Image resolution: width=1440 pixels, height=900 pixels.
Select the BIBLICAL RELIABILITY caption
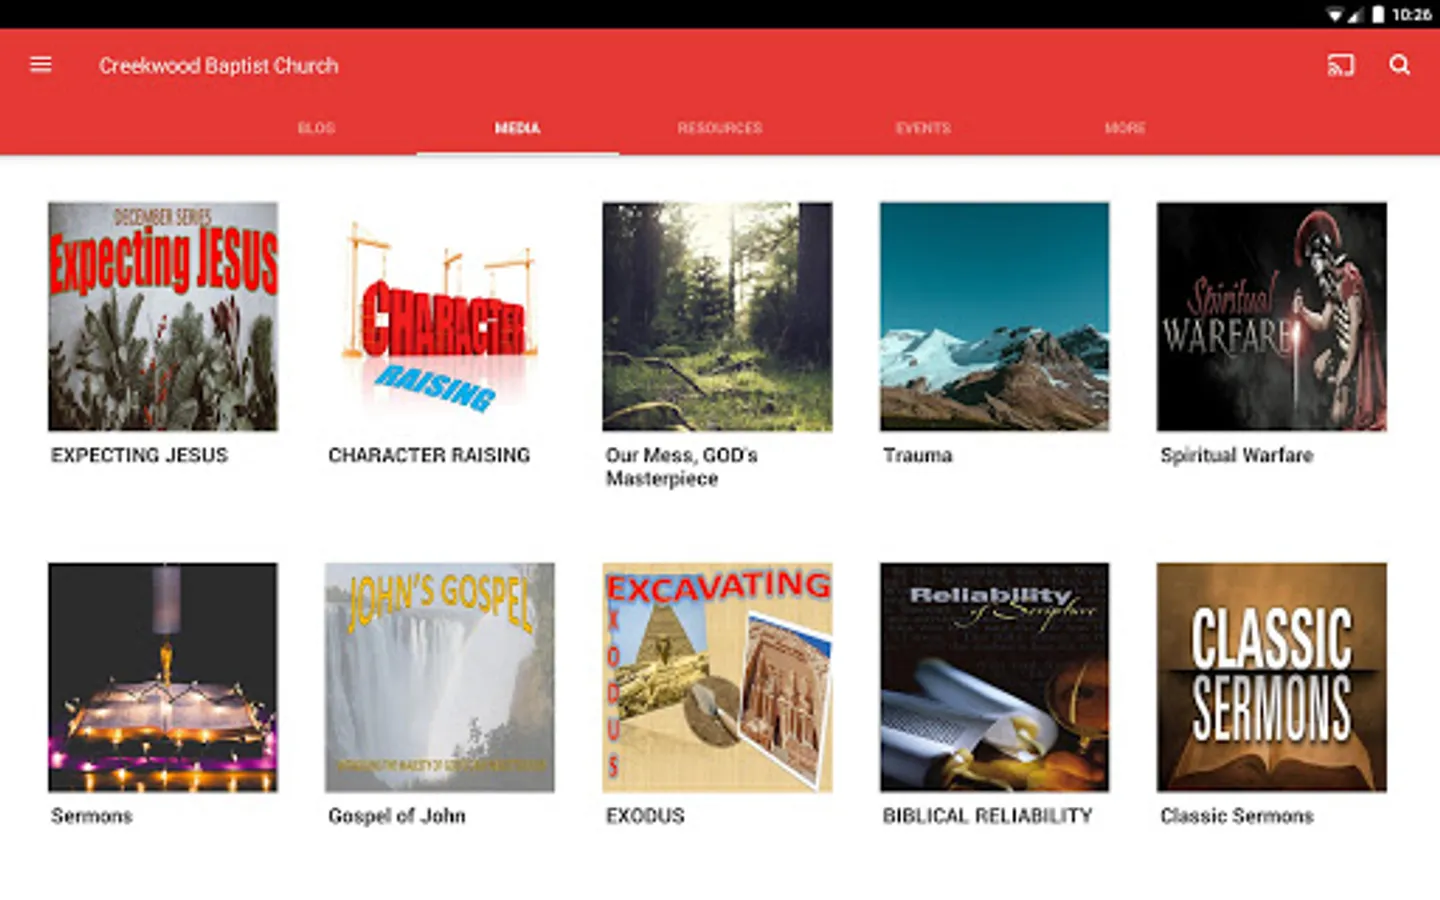[x=988, y=816]
